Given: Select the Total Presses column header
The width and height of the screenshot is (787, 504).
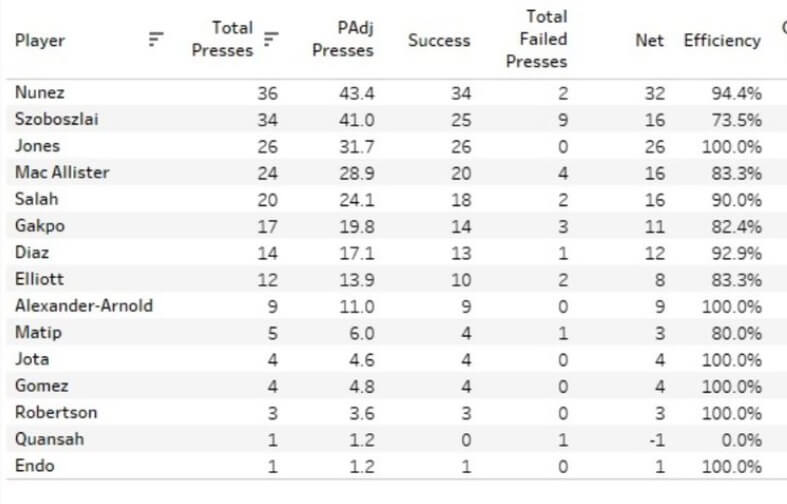Looking at the screenshot, I should (x=222, y=39).
